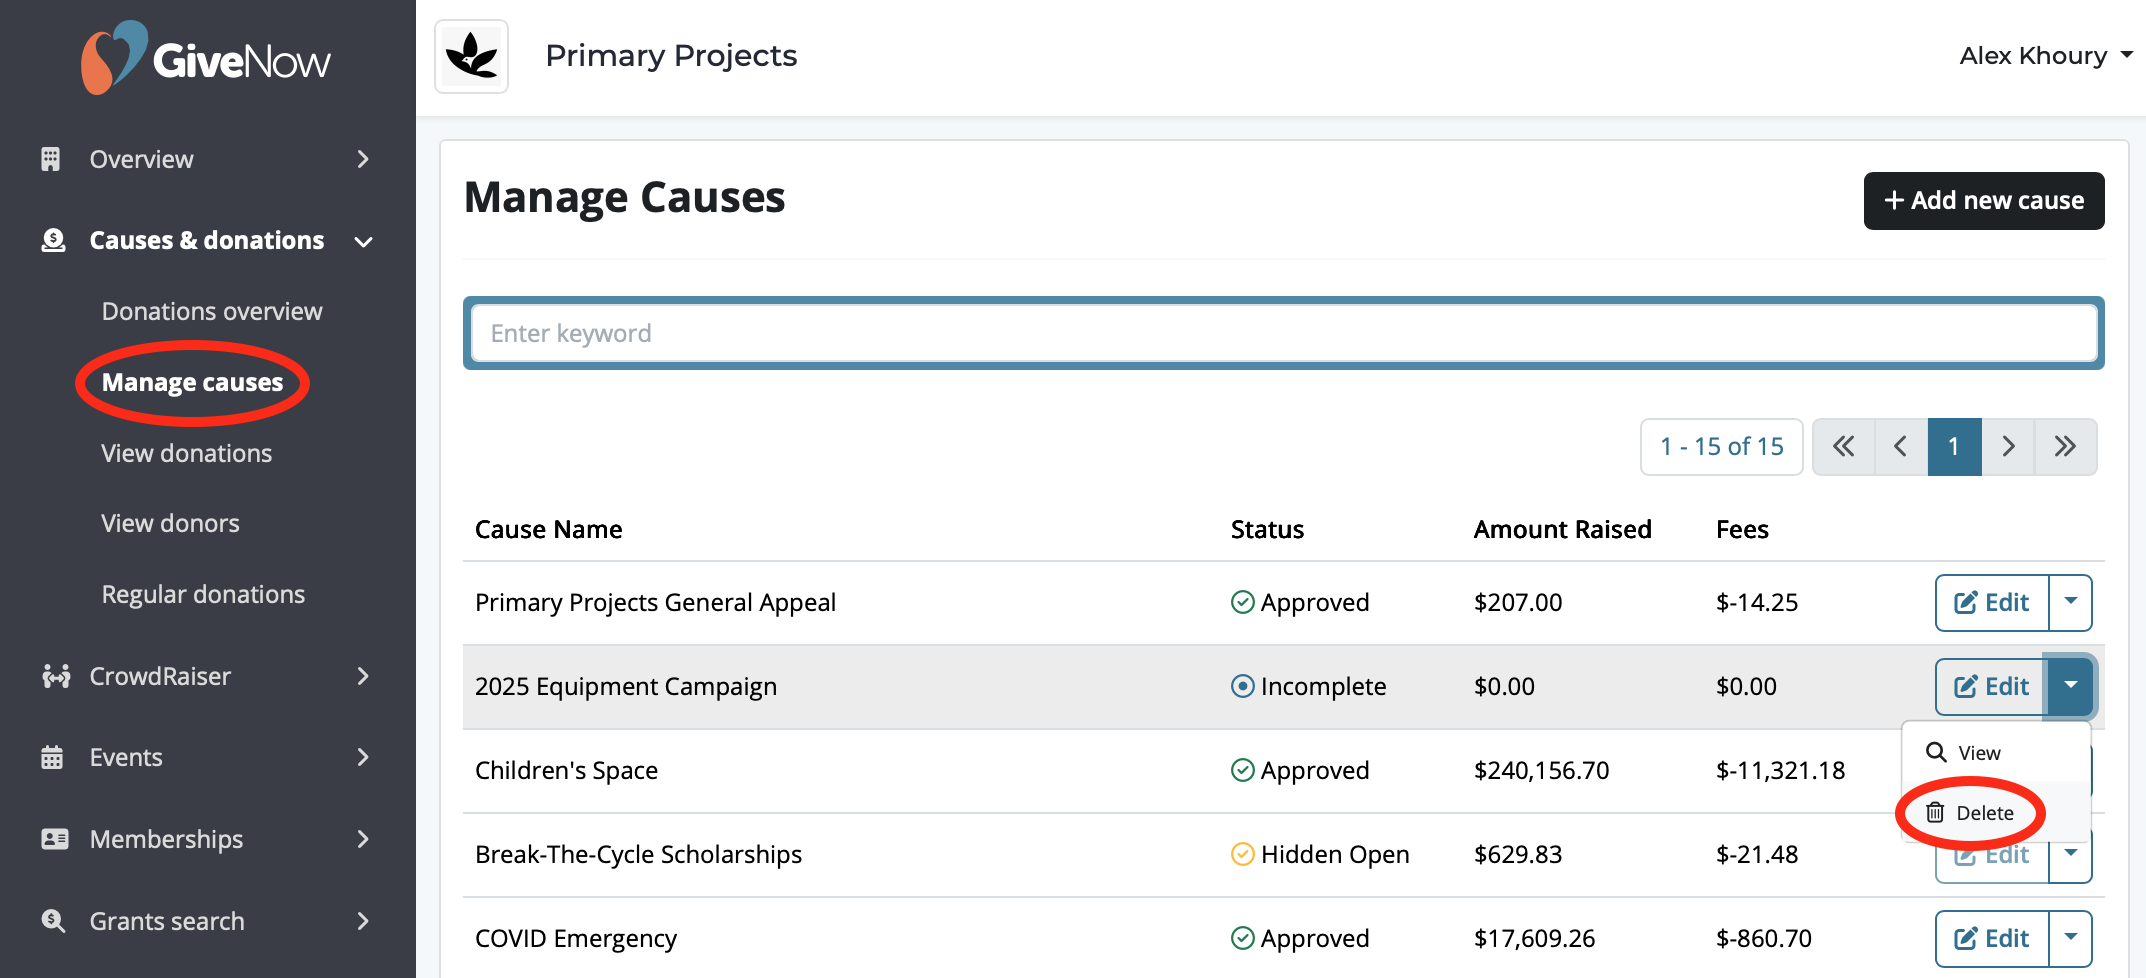2146x978 pixels.
Task: Click the Primary Projects organisation logo
Action: point(472,56)
